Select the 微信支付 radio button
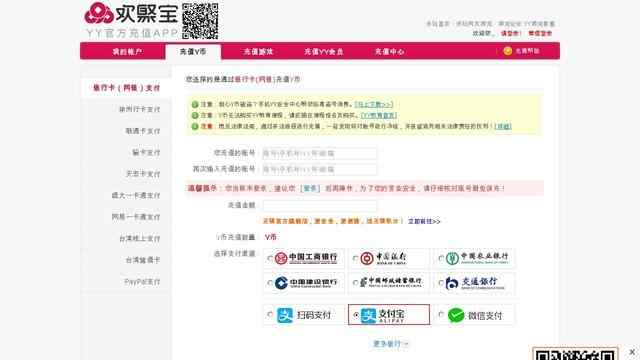Screen dimensions: 640x360 (441, 314)
